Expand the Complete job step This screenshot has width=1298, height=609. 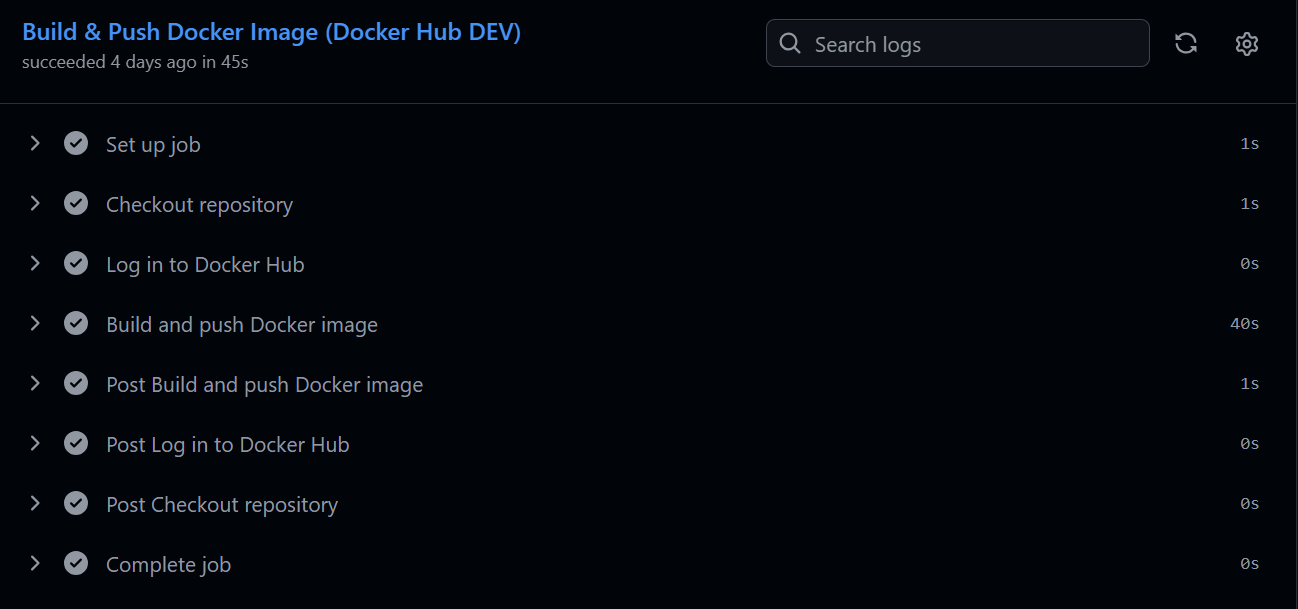point(36,563)
